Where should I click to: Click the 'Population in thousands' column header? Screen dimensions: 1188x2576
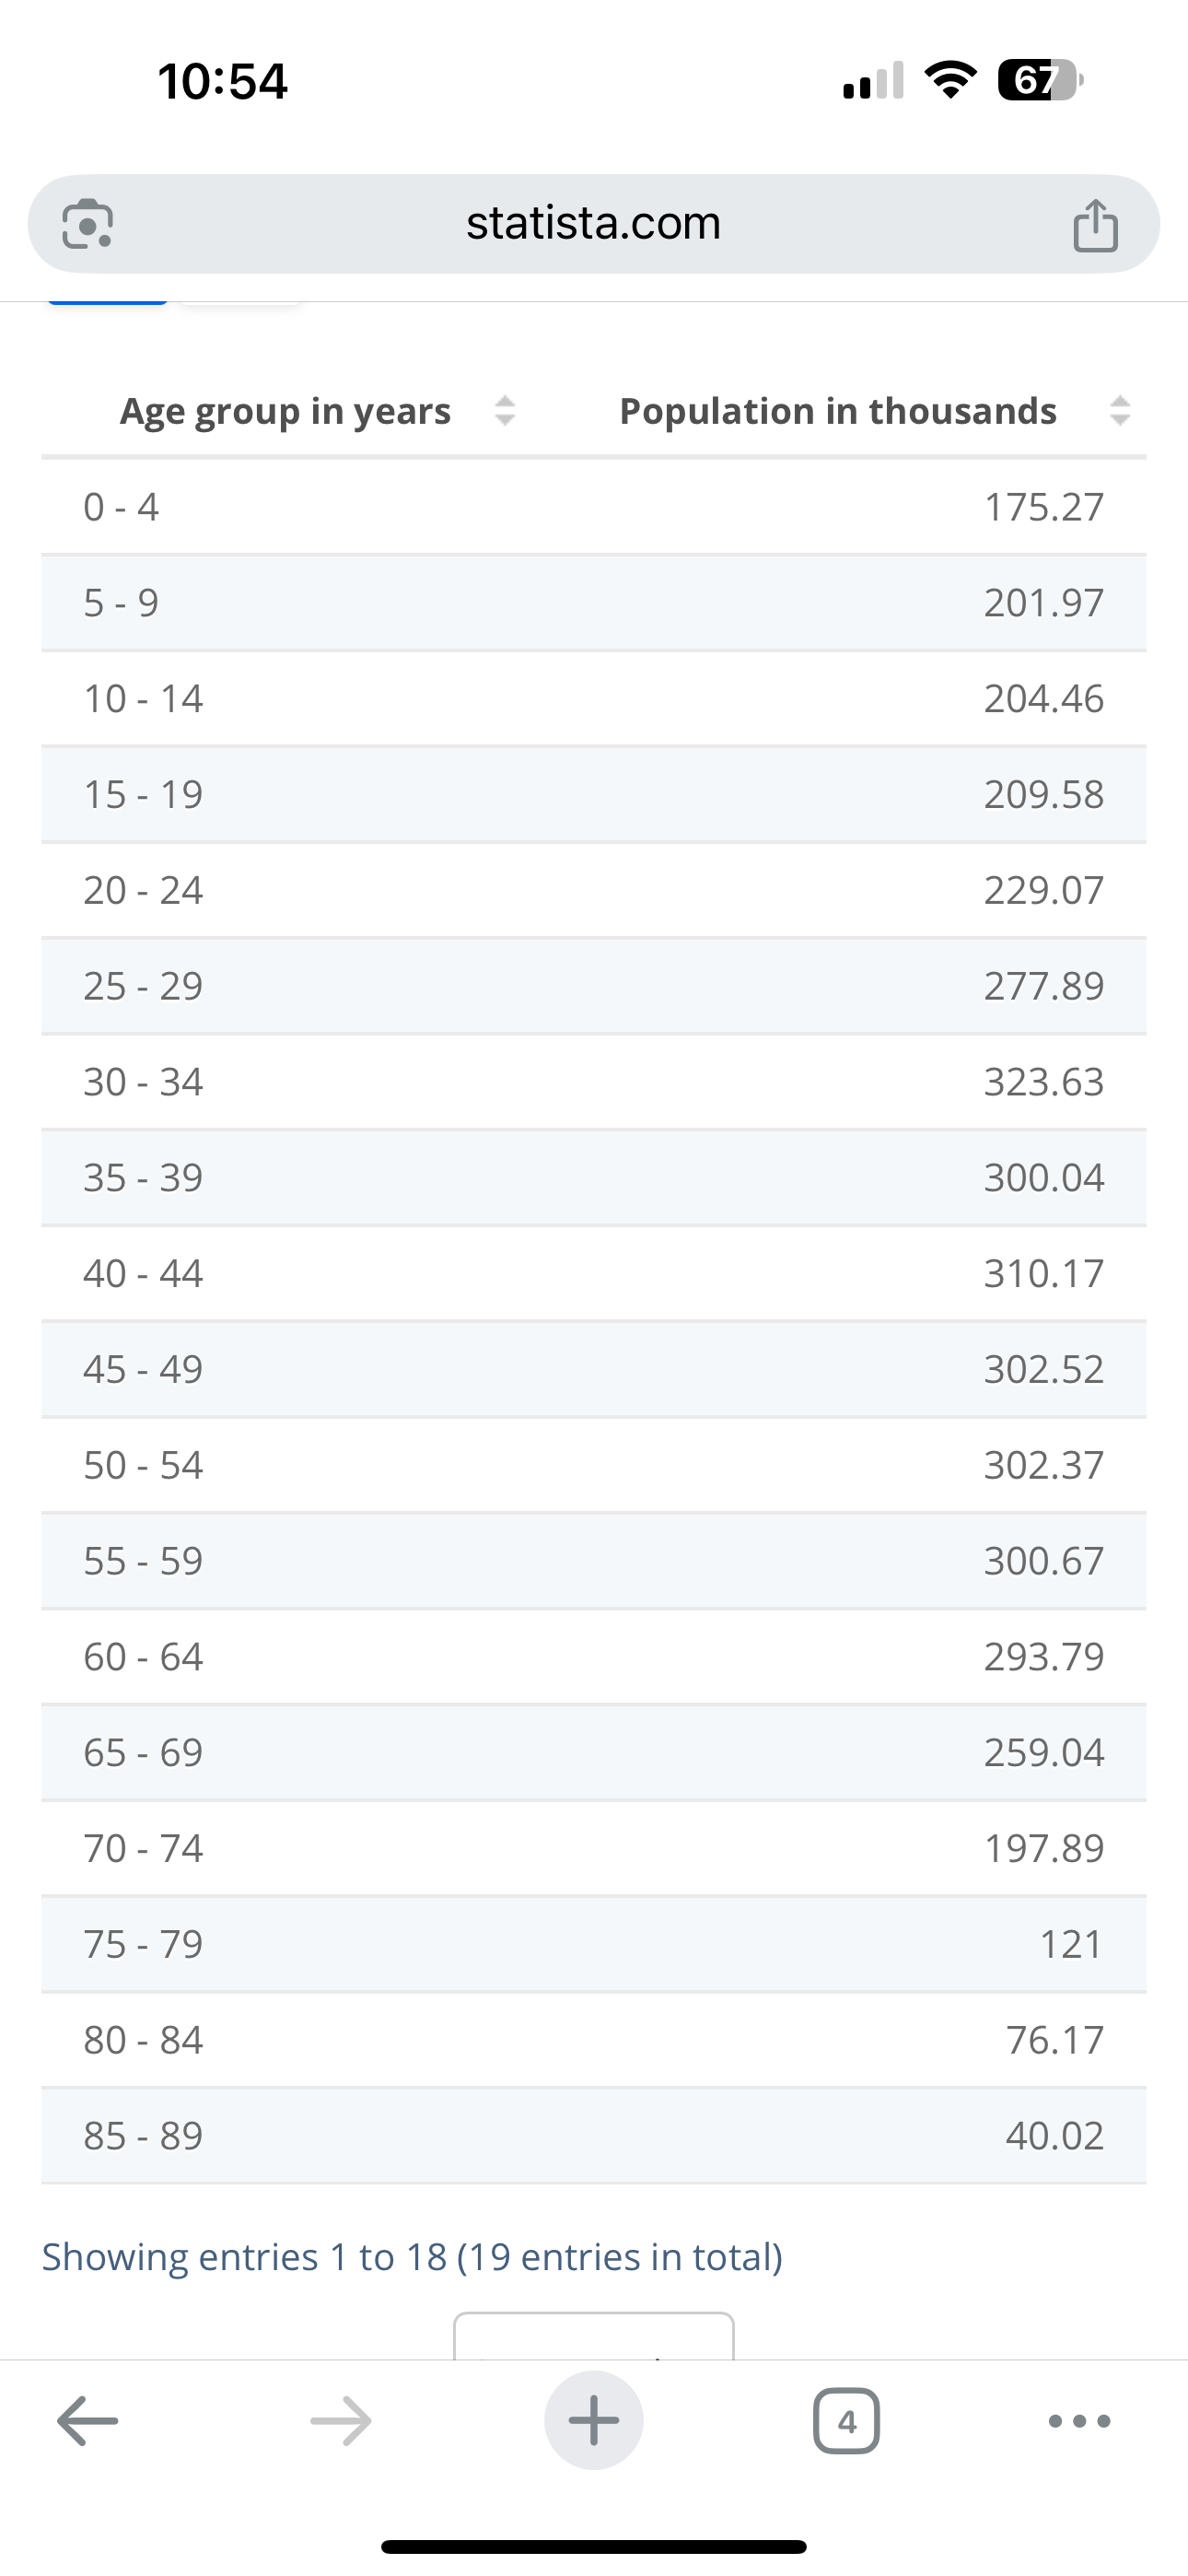pos(838,411)
